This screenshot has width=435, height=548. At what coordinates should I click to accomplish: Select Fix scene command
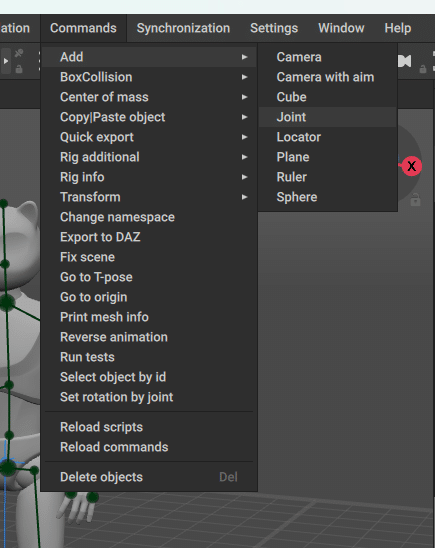click(x=149, y=257)
